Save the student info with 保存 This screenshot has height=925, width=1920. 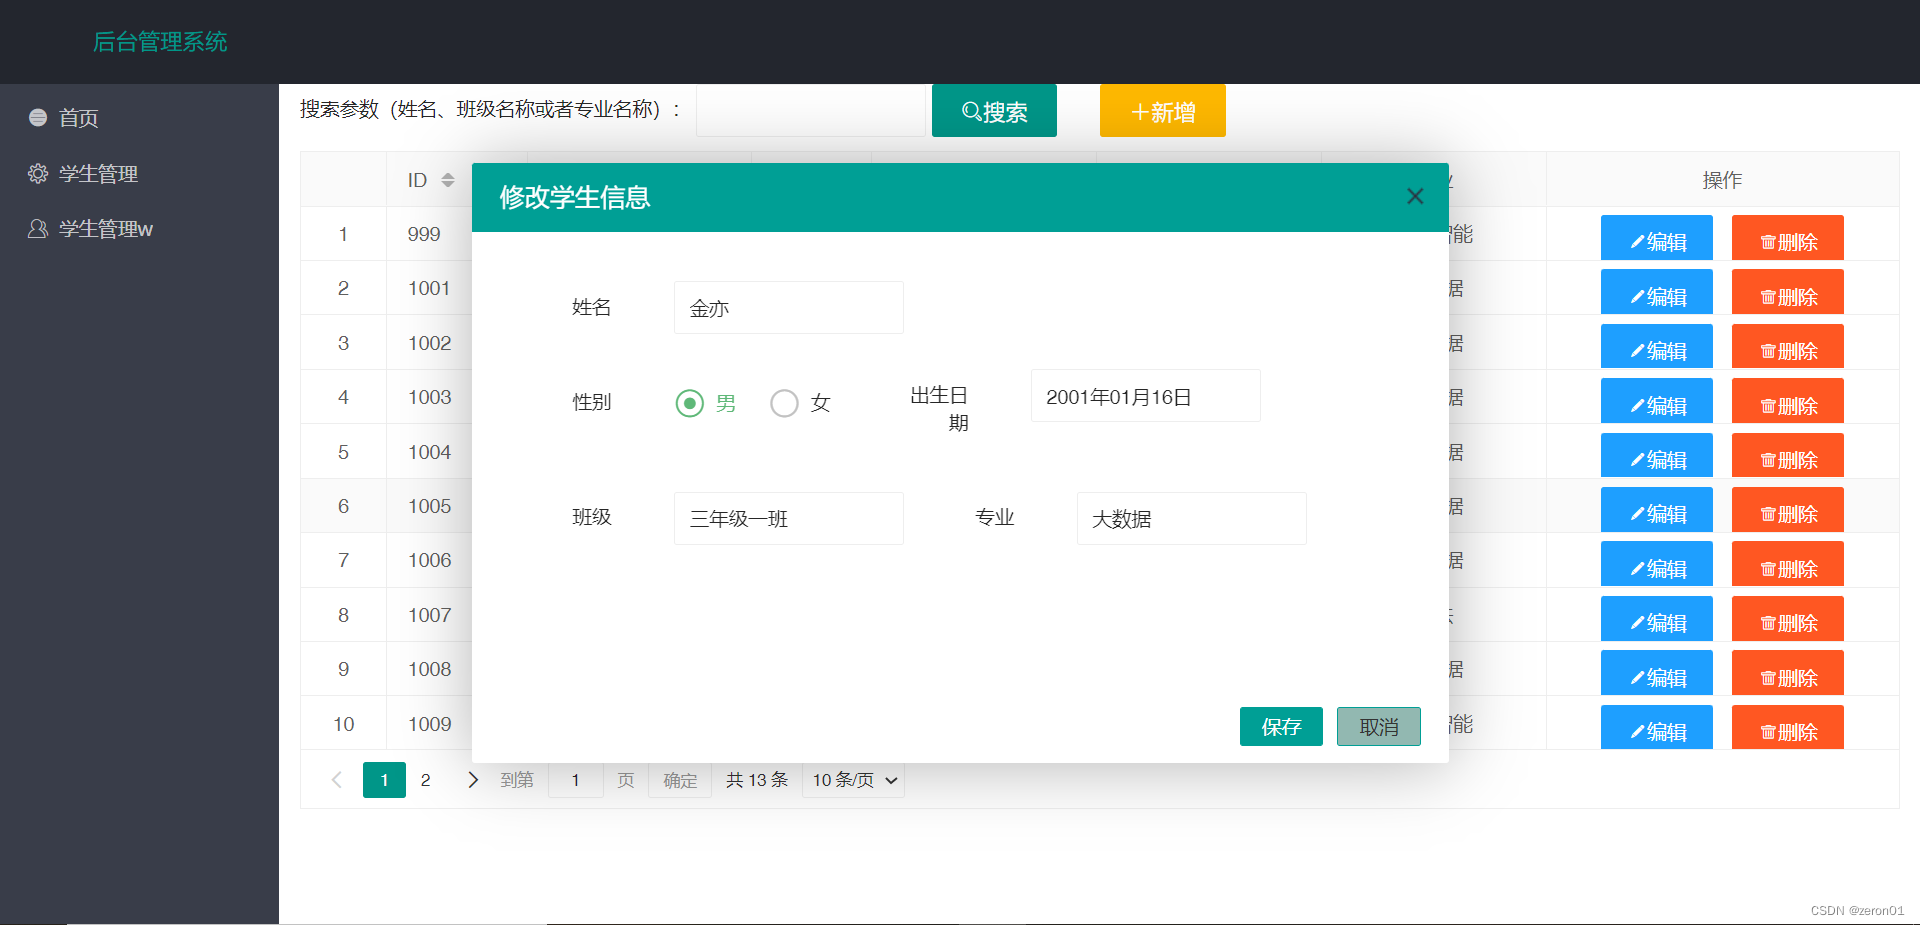[1281, 727]
